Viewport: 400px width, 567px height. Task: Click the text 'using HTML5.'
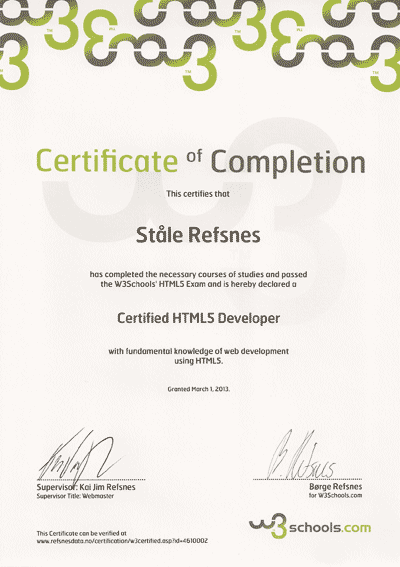pos(199,361)
